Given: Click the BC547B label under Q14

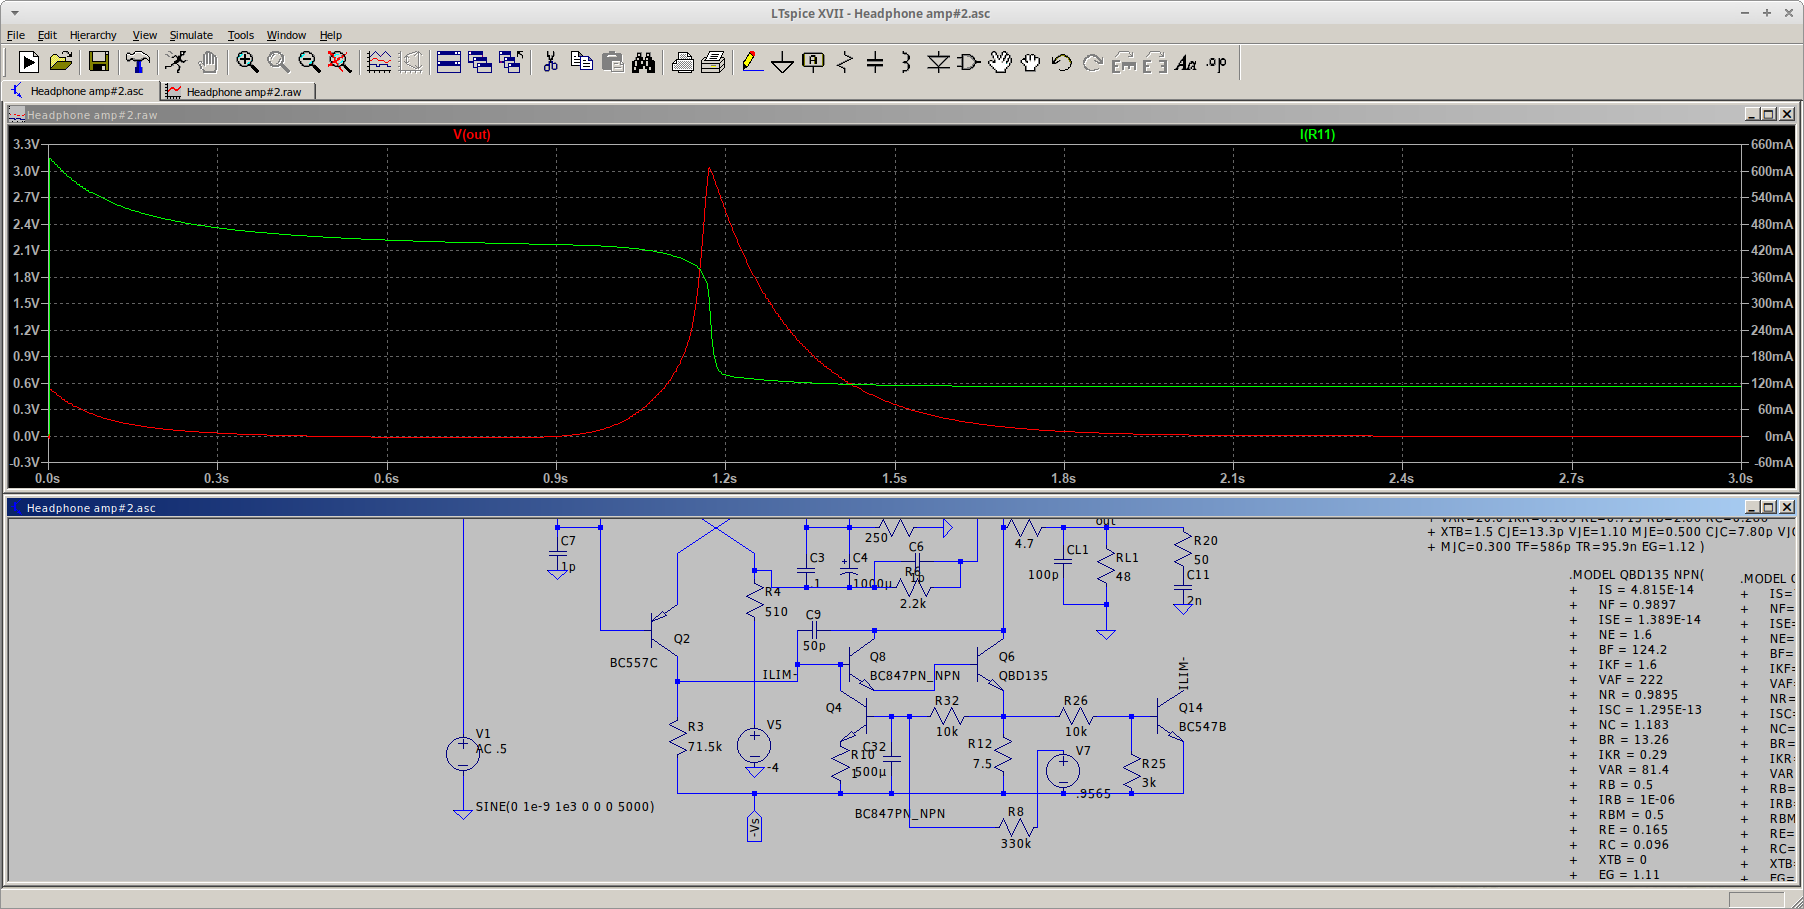Looking at the screenshot, I should coord(1202,726).
